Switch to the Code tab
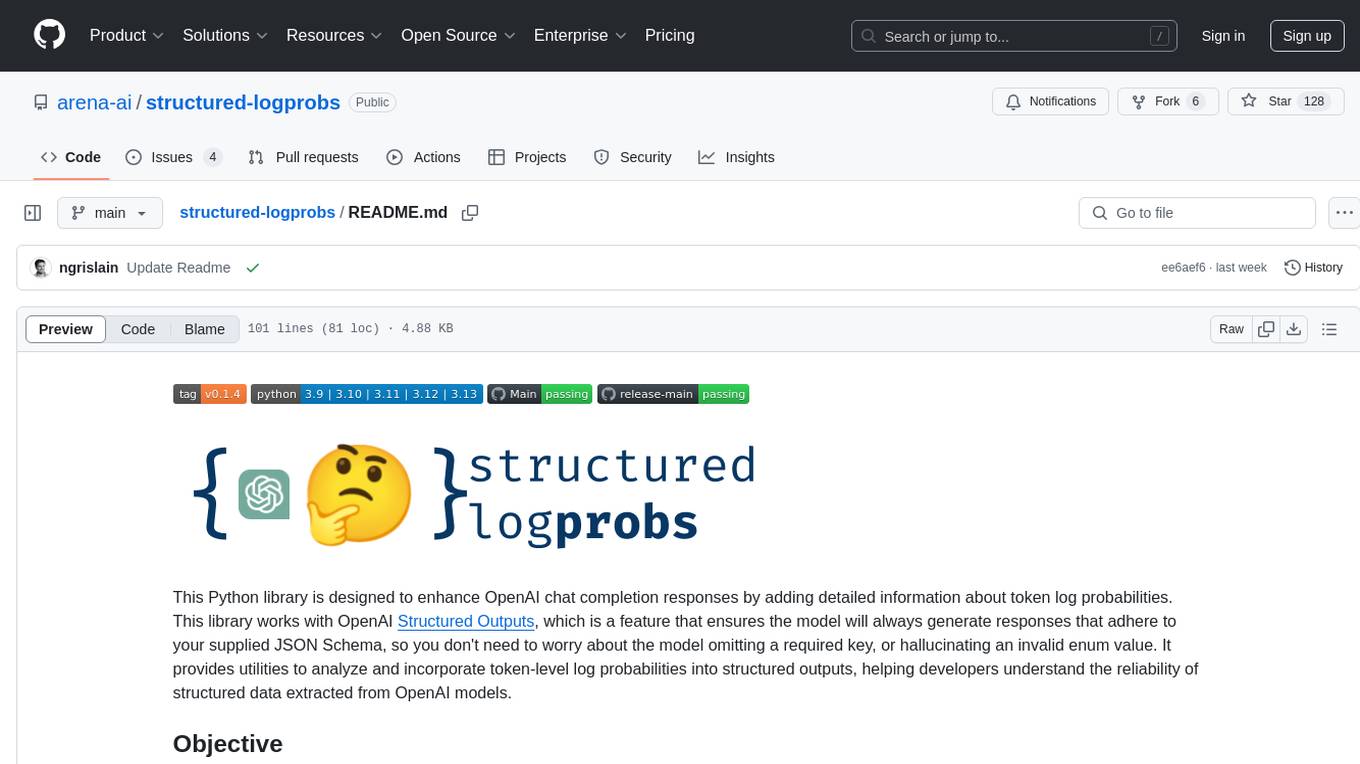 [71, 157]
